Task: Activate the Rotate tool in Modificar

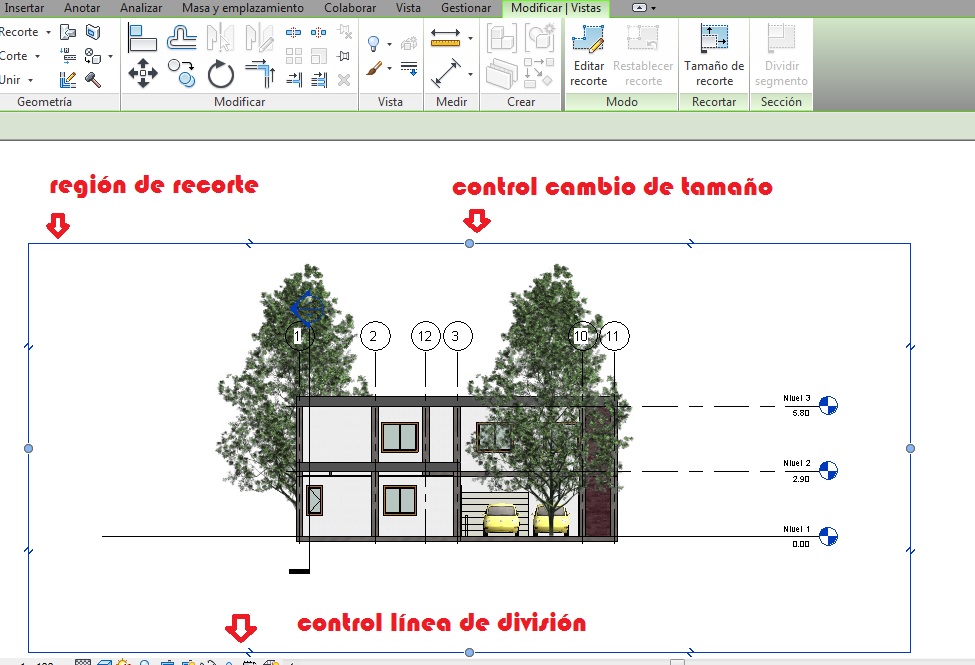Action: point(220,74)
